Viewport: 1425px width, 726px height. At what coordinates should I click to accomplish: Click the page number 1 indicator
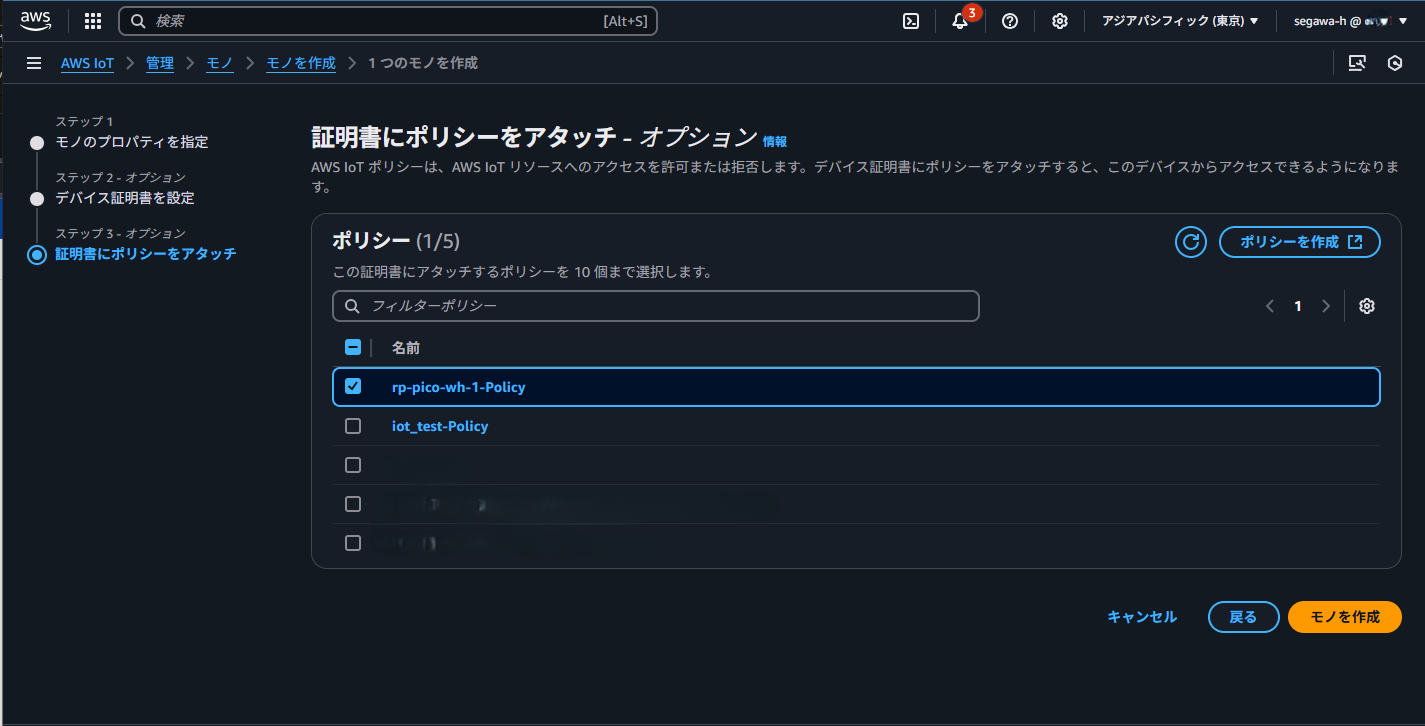click(x=1298, y=306)
